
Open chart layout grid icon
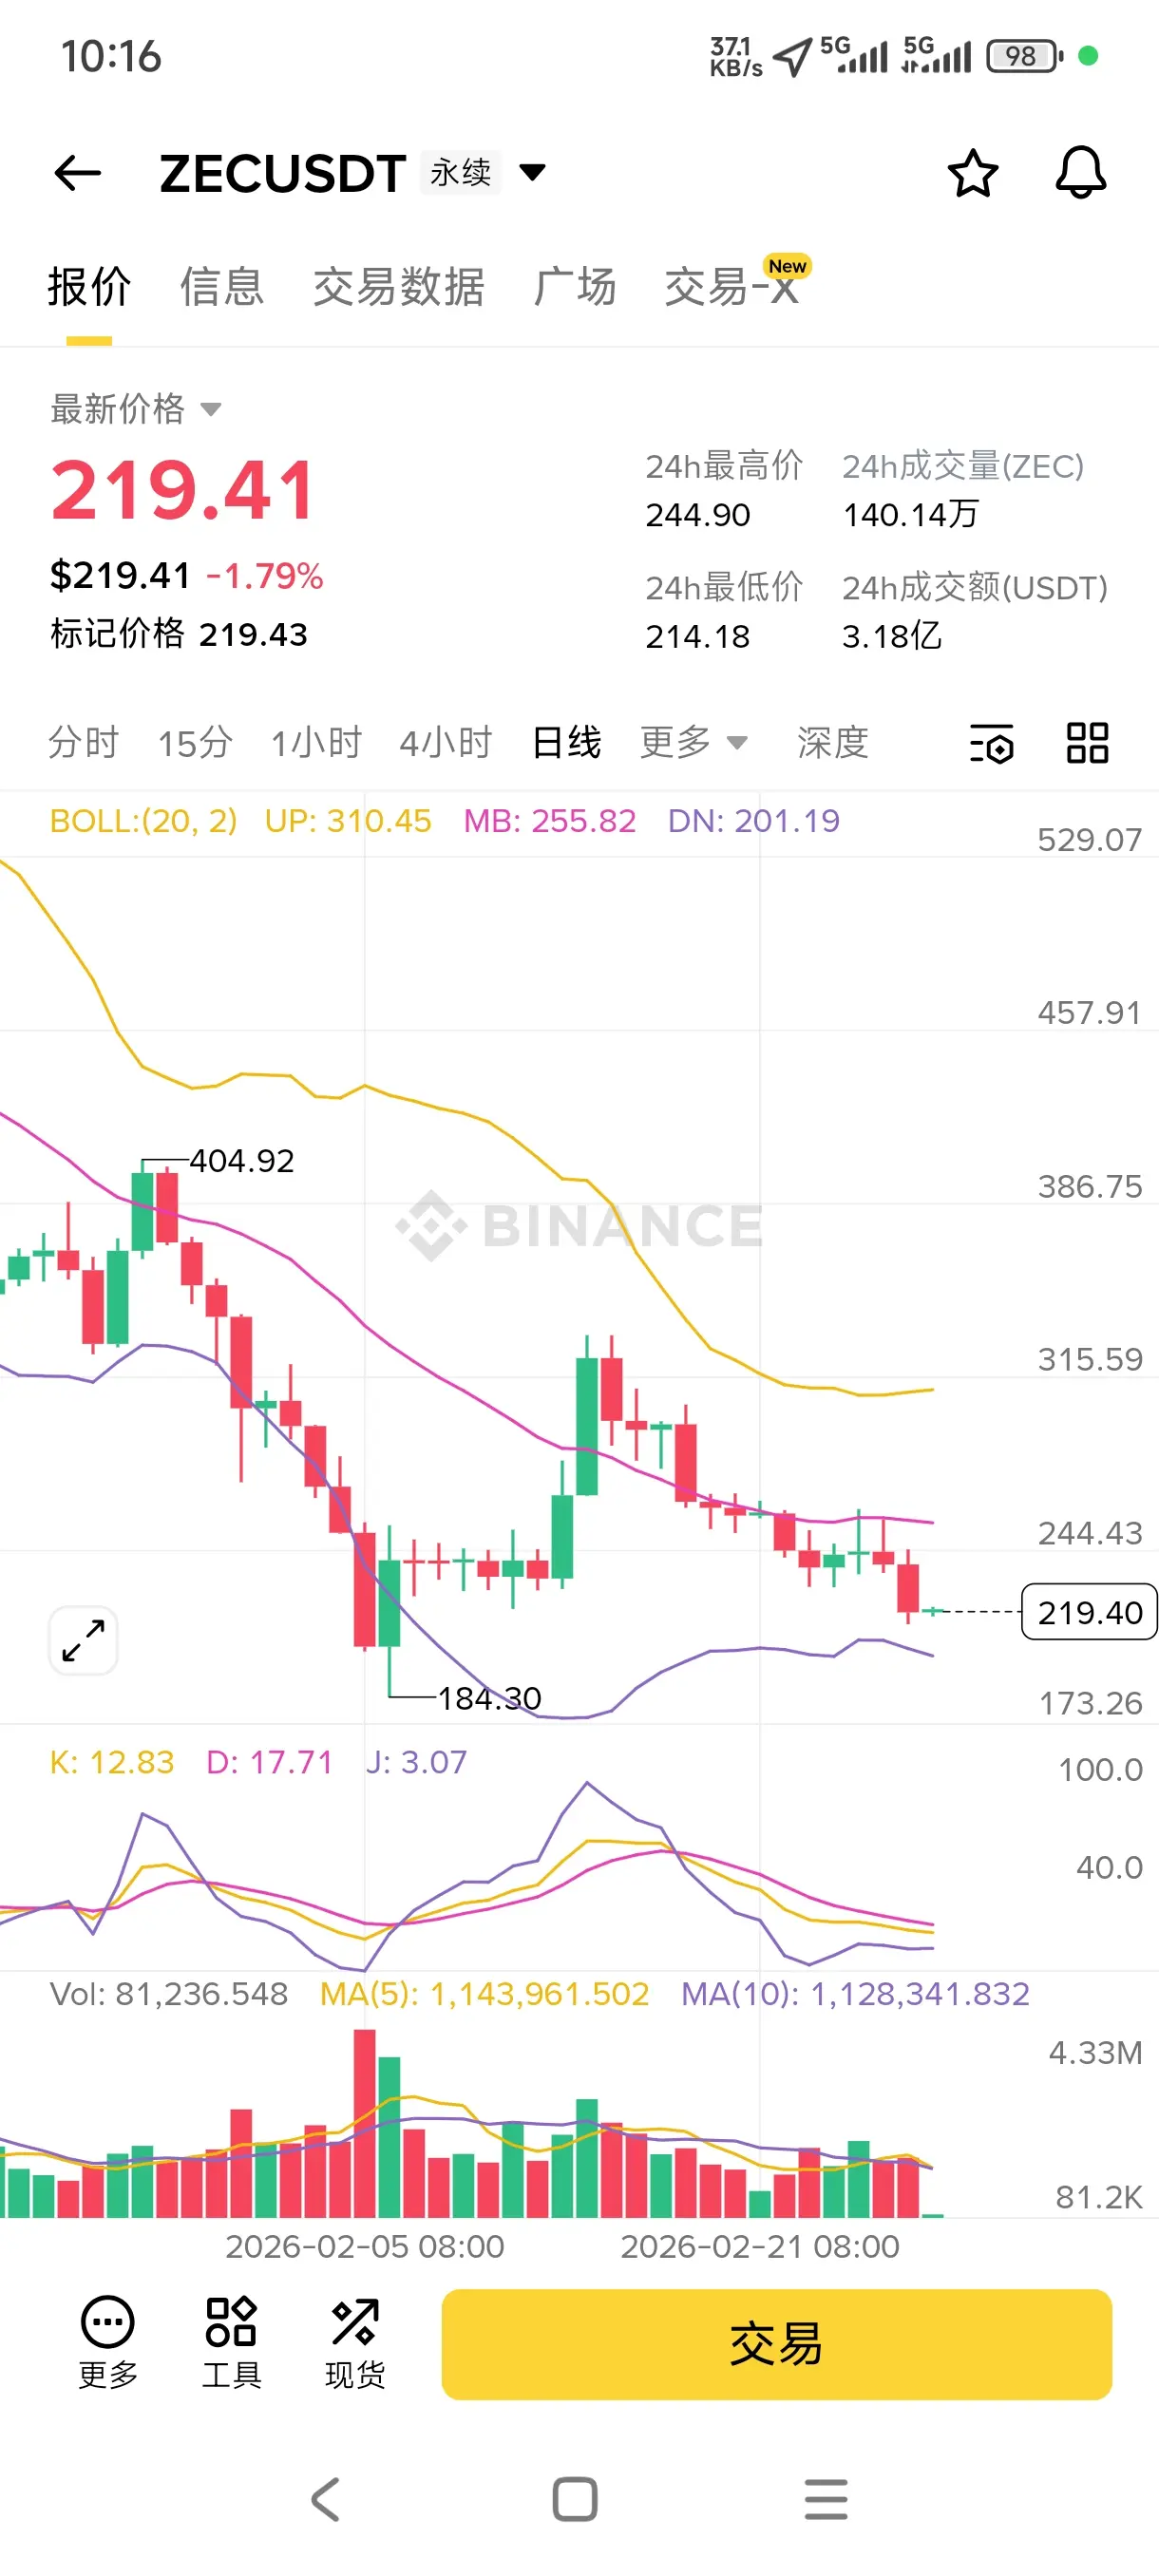1087,743
